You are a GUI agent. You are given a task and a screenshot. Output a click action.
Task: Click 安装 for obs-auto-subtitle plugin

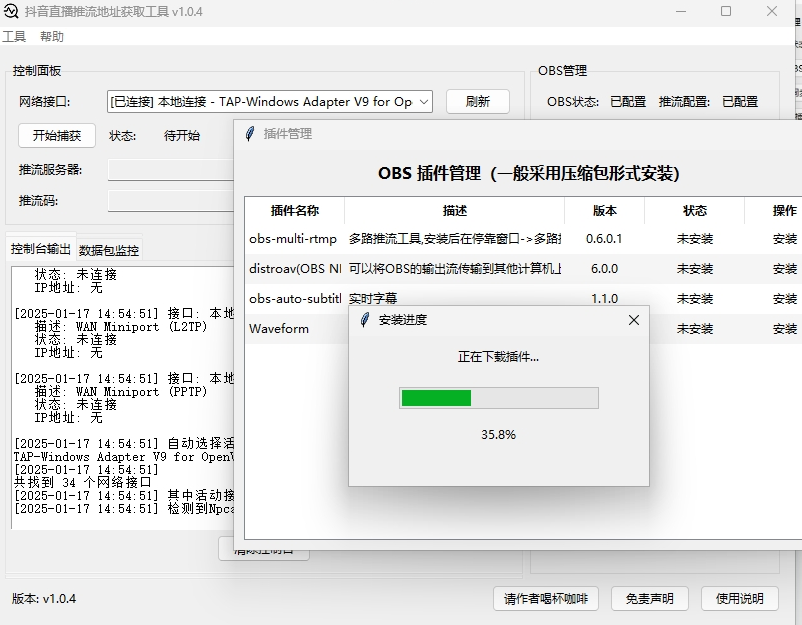[x=785, y=299]
